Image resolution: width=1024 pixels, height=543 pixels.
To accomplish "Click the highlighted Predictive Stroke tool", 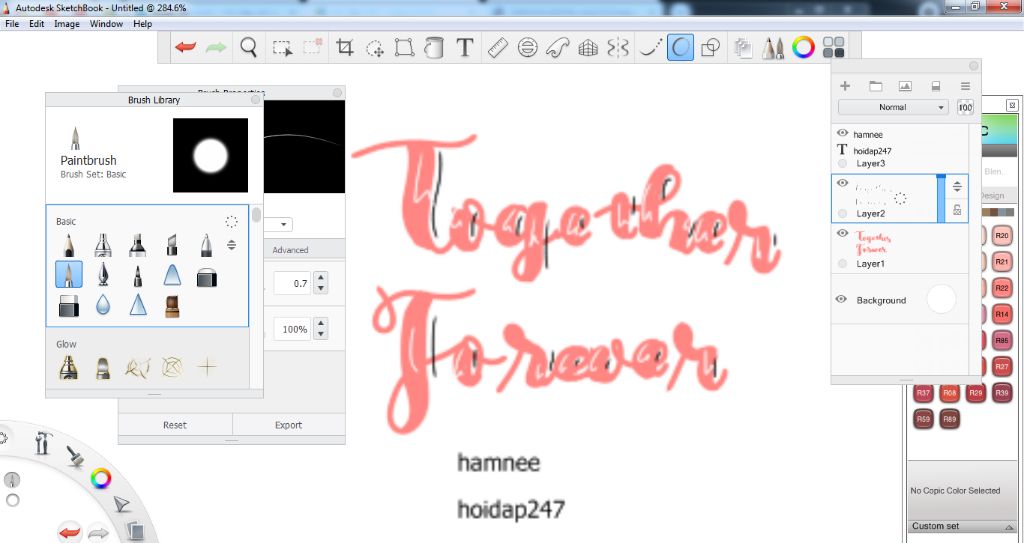I will click(680, 48).
